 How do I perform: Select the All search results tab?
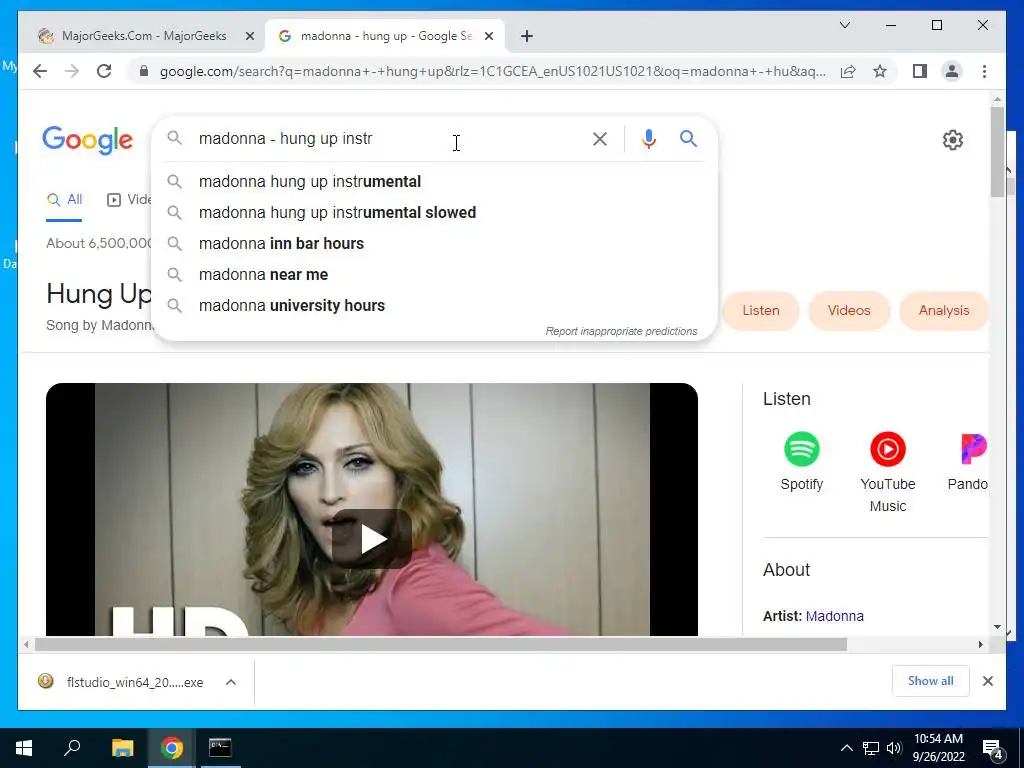coord(65,200)
